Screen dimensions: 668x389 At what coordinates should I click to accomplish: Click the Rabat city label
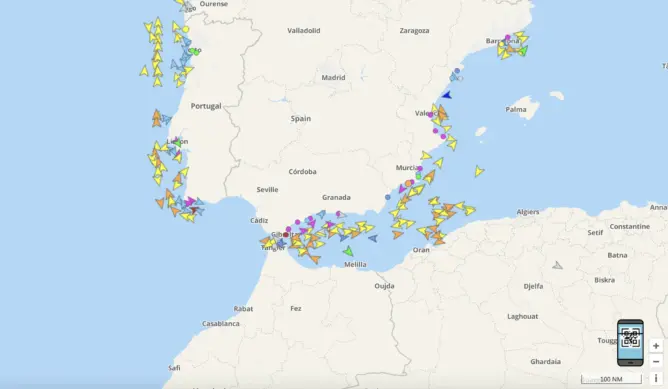(243, 309)
